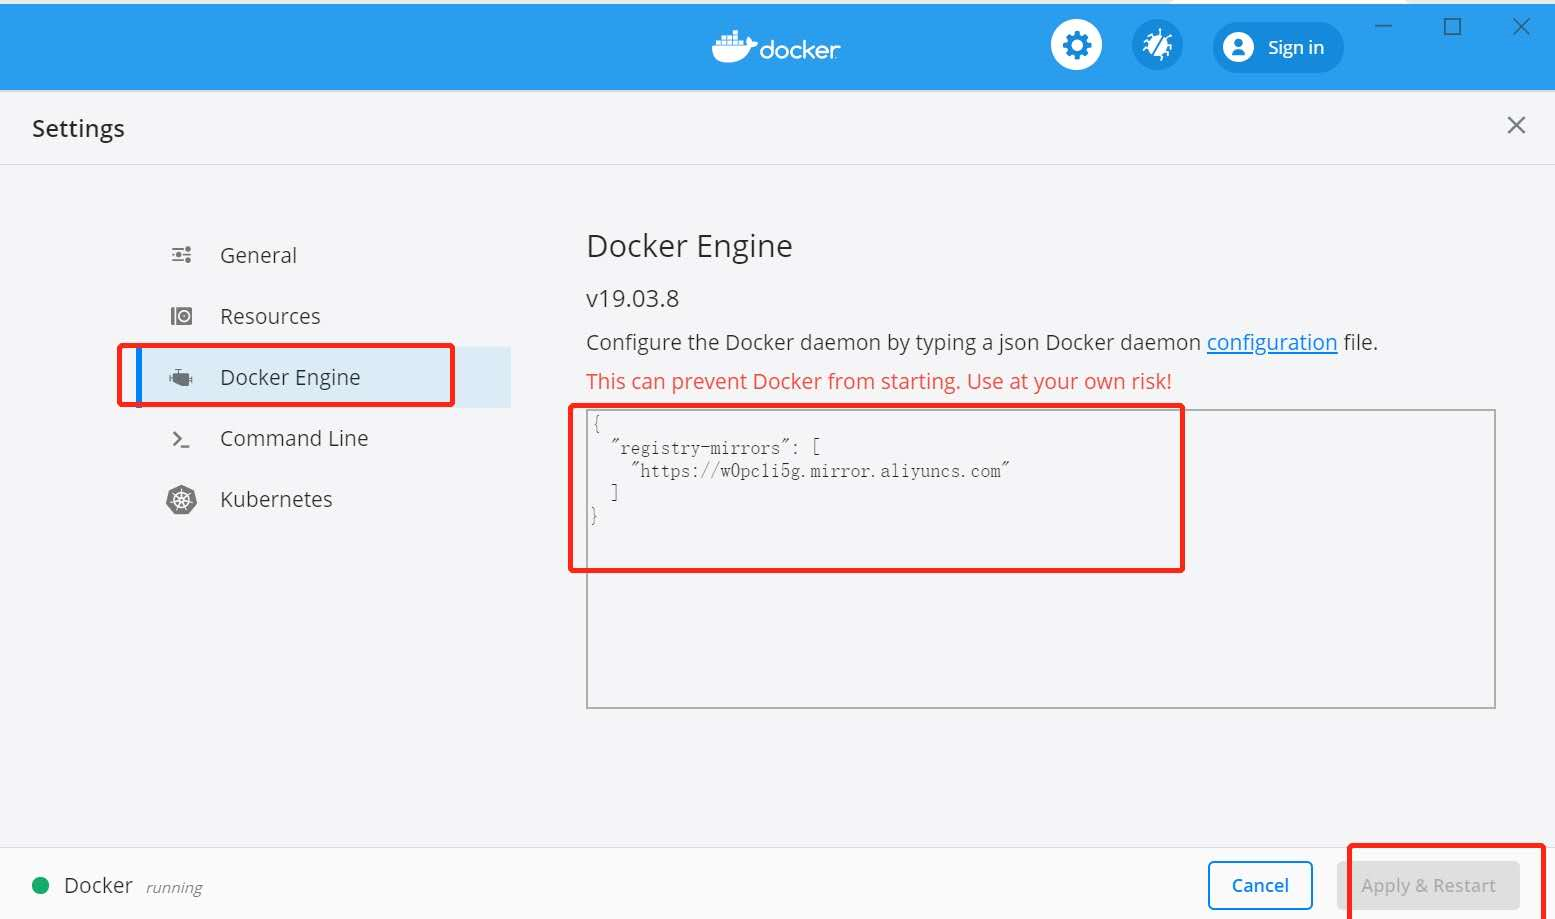This screenshot has width=1555, height=919.
Task: Click the Sign in button
Action: pos(1277,47)
